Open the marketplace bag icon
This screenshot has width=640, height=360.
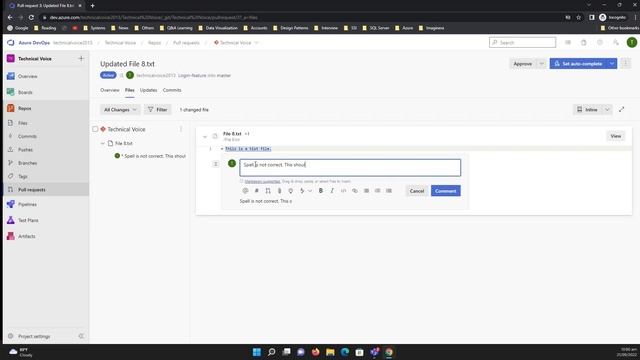[x=584, y=42]
